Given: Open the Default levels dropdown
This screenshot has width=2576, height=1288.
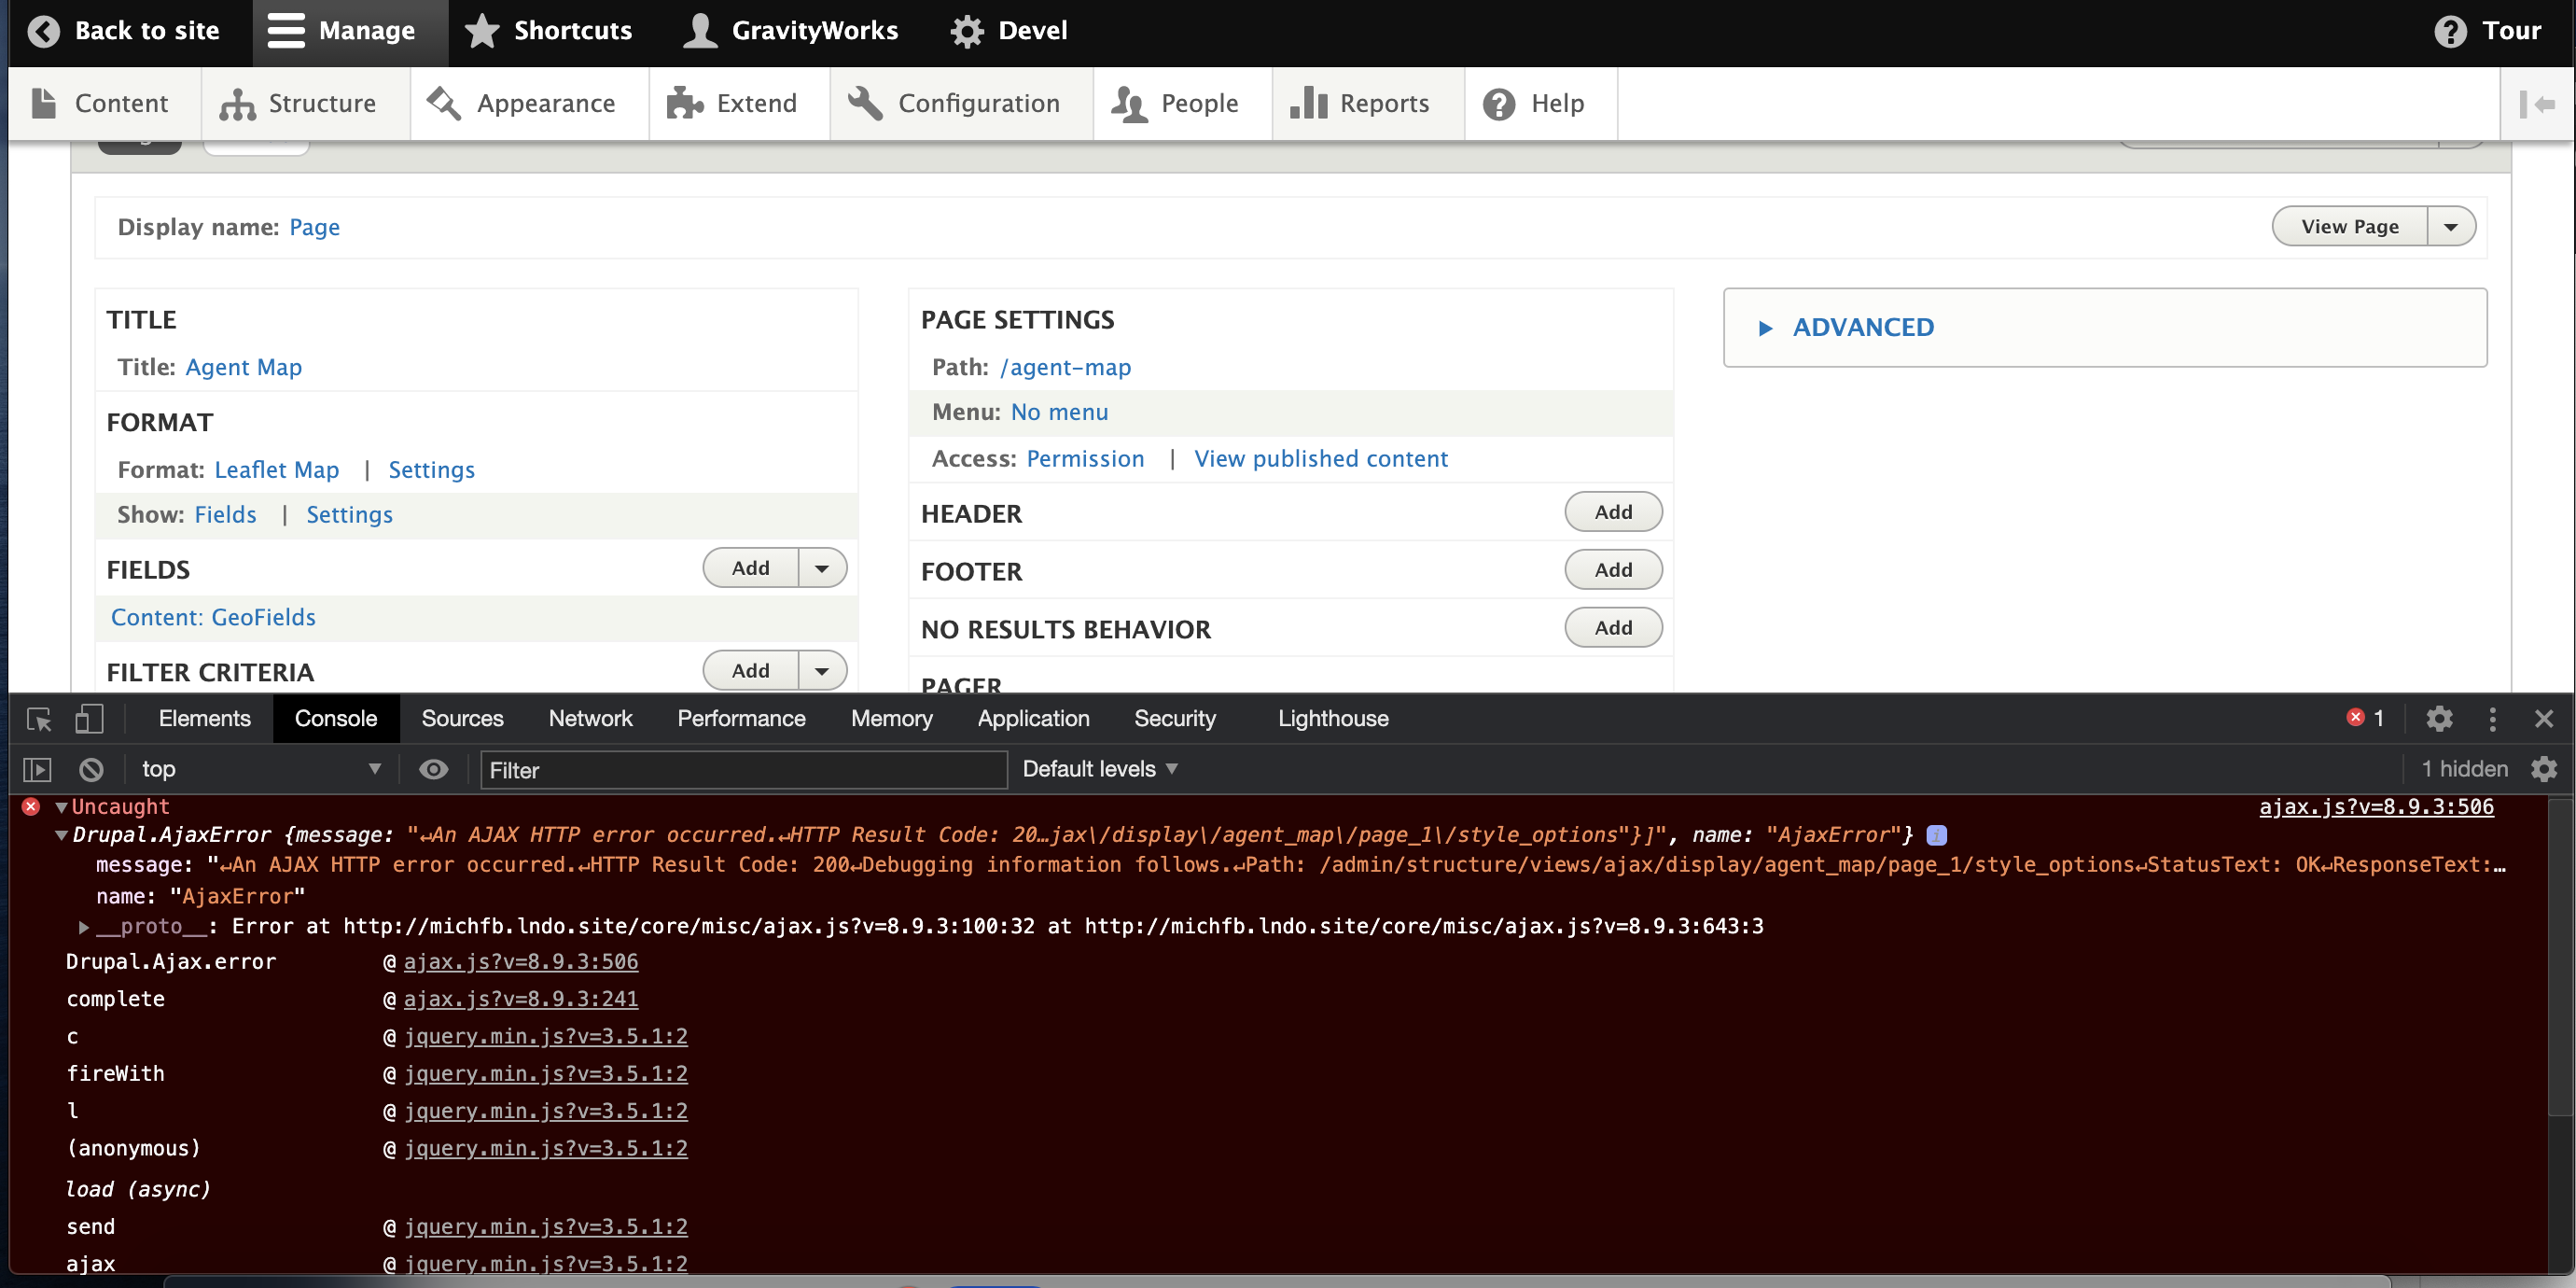Looking at the screenshot, I should click(x=1099, y=769).
